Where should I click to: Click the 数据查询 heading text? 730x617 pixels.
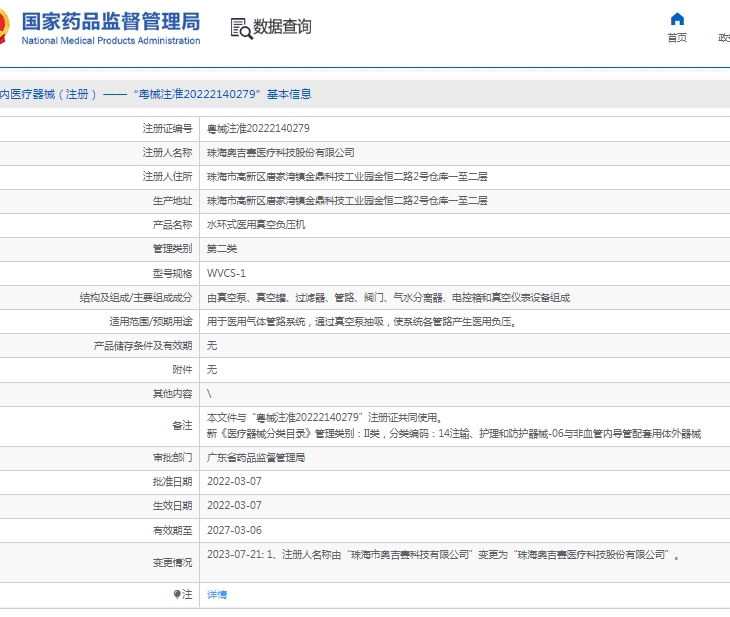point(282,27)
